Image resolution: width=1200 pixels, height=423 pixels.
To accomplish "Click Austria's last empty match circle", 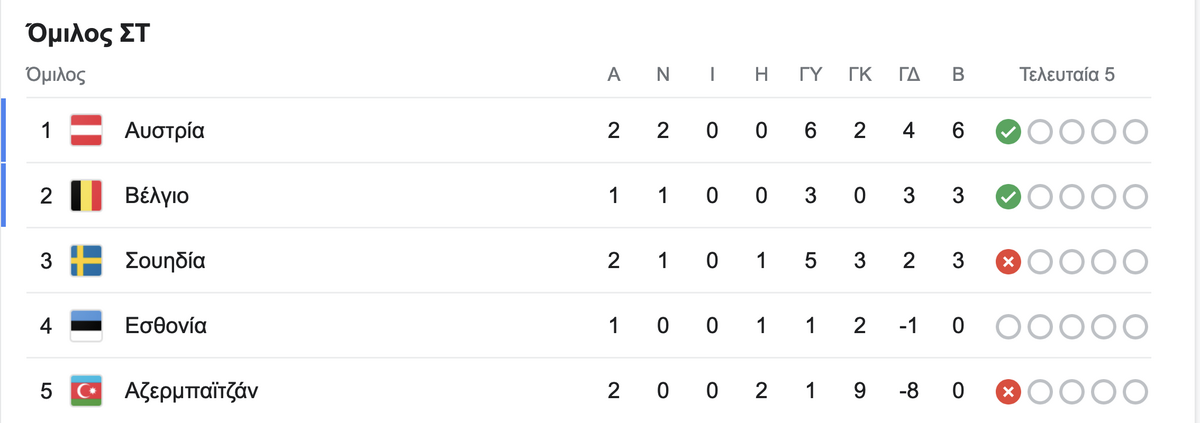I will 1135,131.
